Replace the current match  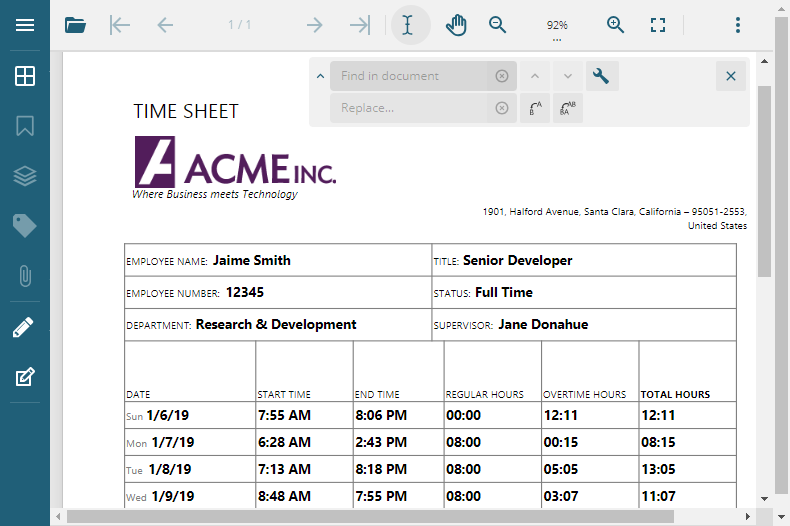535,108
